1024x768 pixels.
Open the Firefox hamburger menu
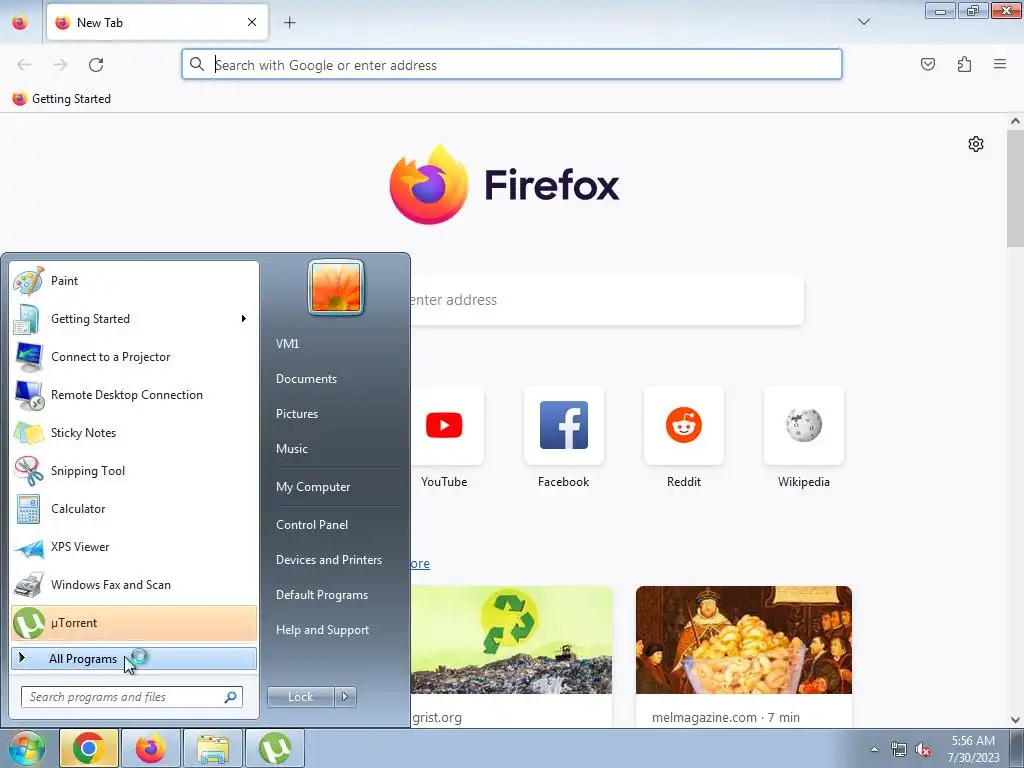click(1000, 64)
